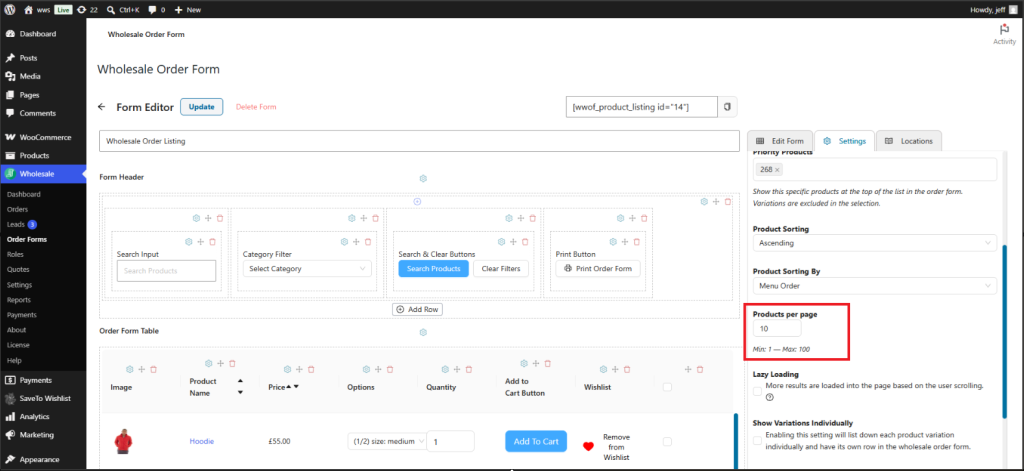Click the Update button
Image resolution: width=1024 pixels, height=471 pixels.
tap(202, 106)
